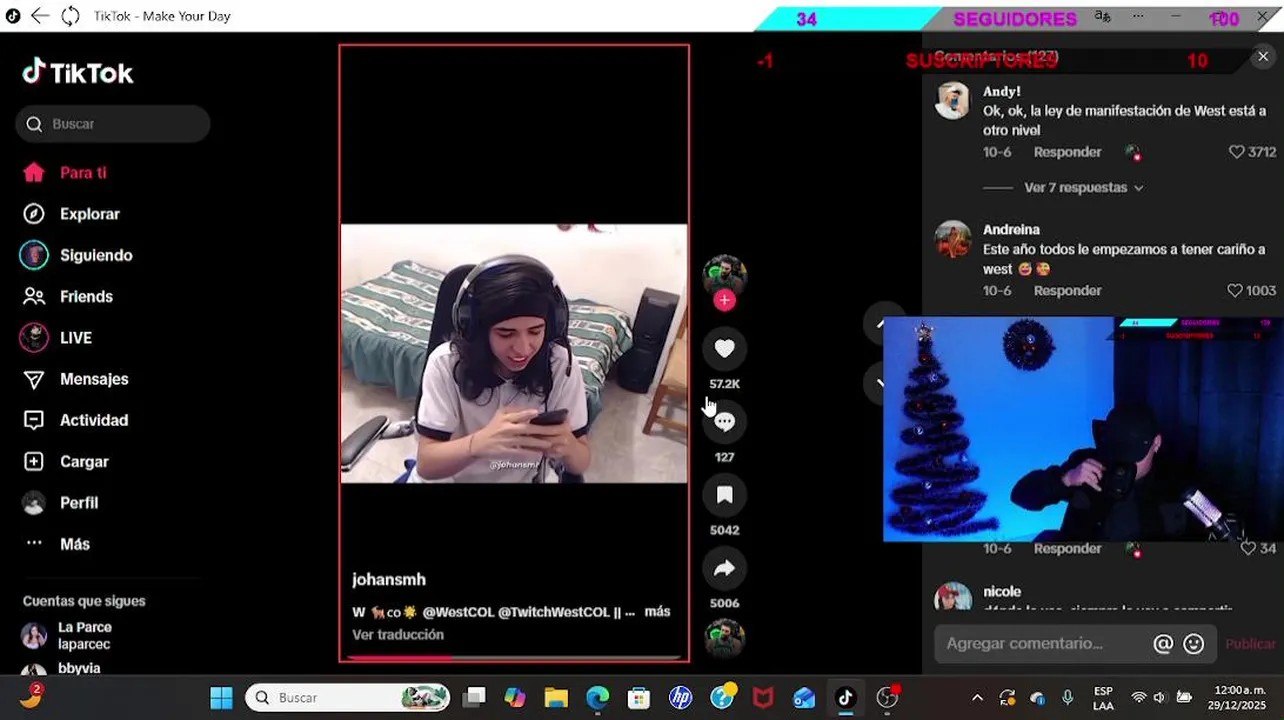Open Microsoft Store on the taskbar

pyautogui.click(x=639, y=698)
